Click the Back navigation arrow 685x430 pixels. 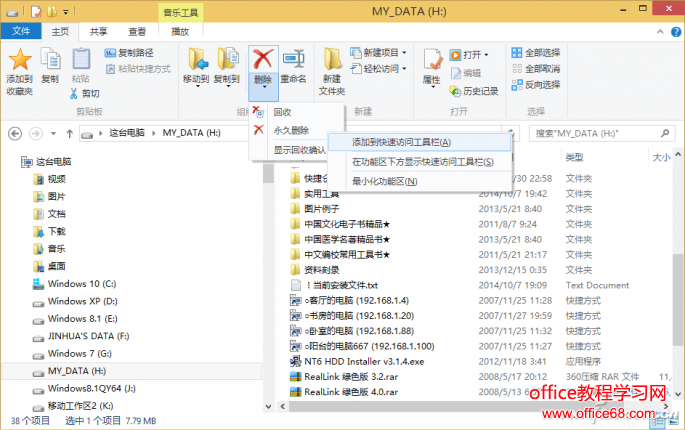pyautogui.click(x=15, y=133)
